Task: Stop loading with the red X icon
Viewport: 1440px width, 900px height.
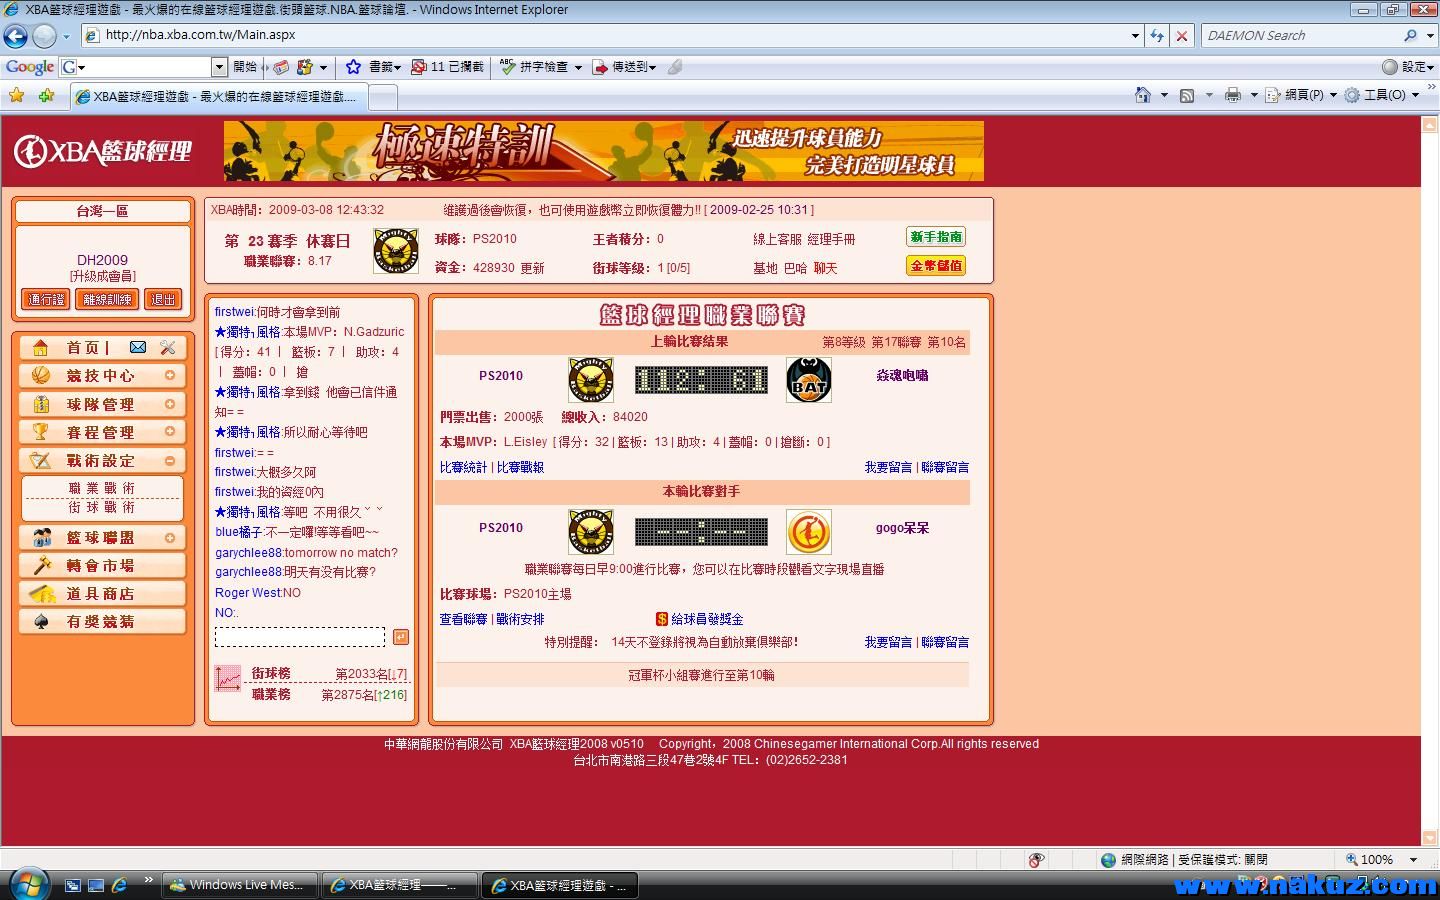Action: [1182, 35]
